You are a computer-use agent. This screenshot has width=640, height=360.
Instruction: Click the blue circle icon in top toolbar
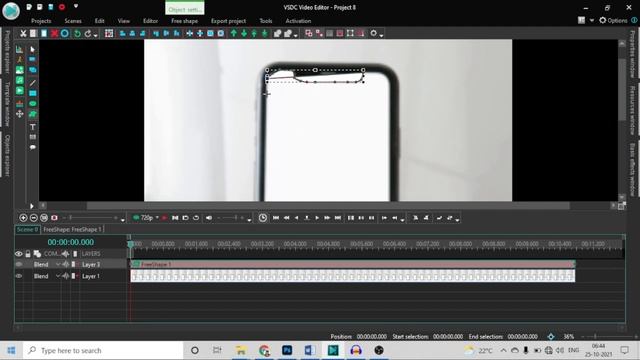click(x=65, y=33)
